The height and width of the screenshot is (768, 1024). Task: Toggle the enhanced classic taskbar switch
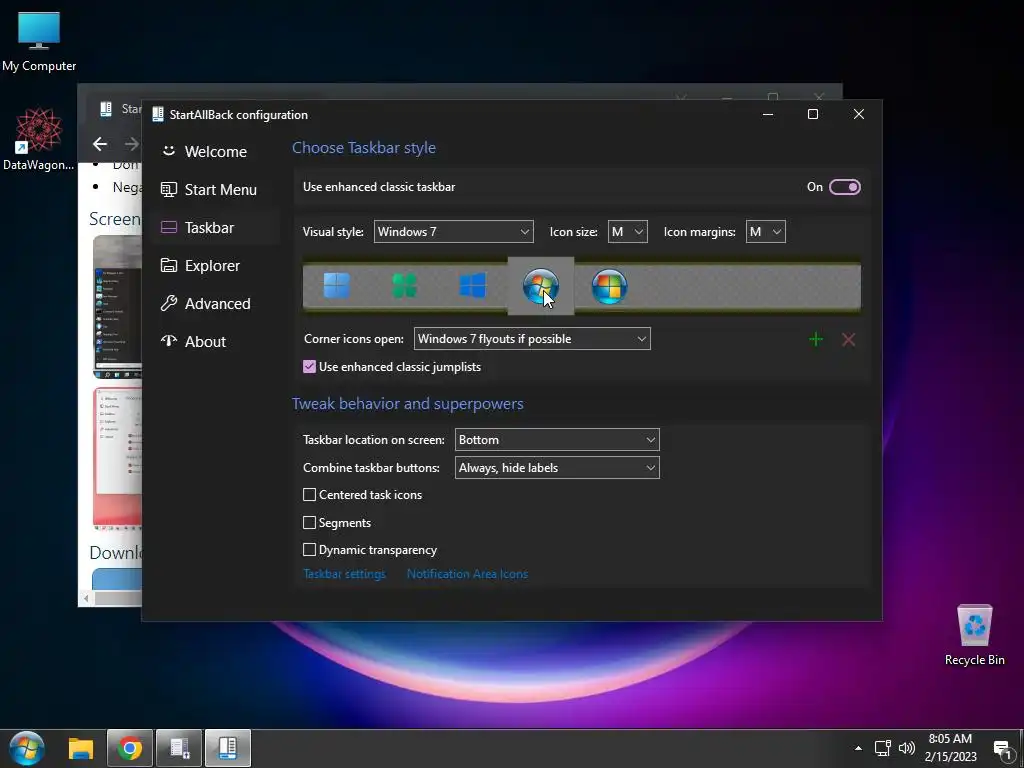click(844, 187)
